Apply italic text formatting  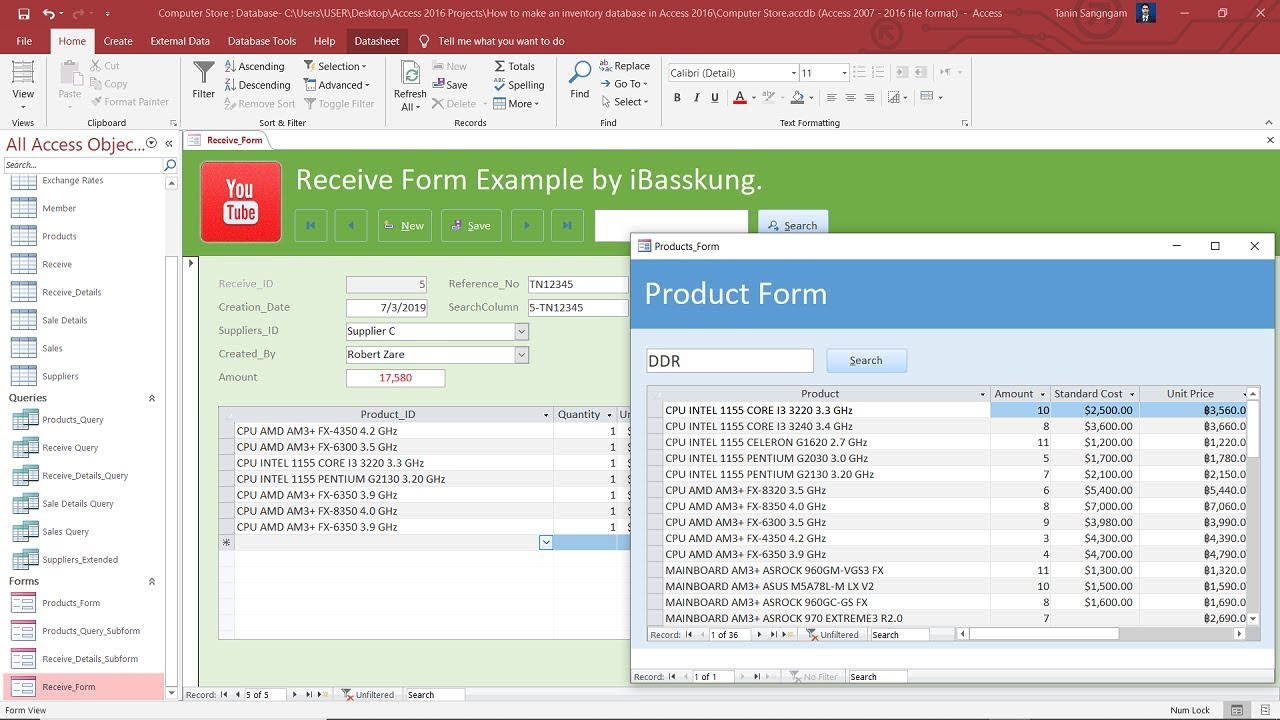696,98
